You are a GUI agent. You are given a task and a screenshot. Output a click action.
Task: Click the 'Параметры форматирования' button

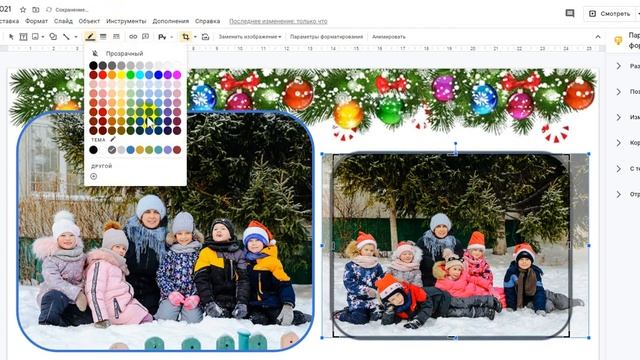(x=326, y=37)
